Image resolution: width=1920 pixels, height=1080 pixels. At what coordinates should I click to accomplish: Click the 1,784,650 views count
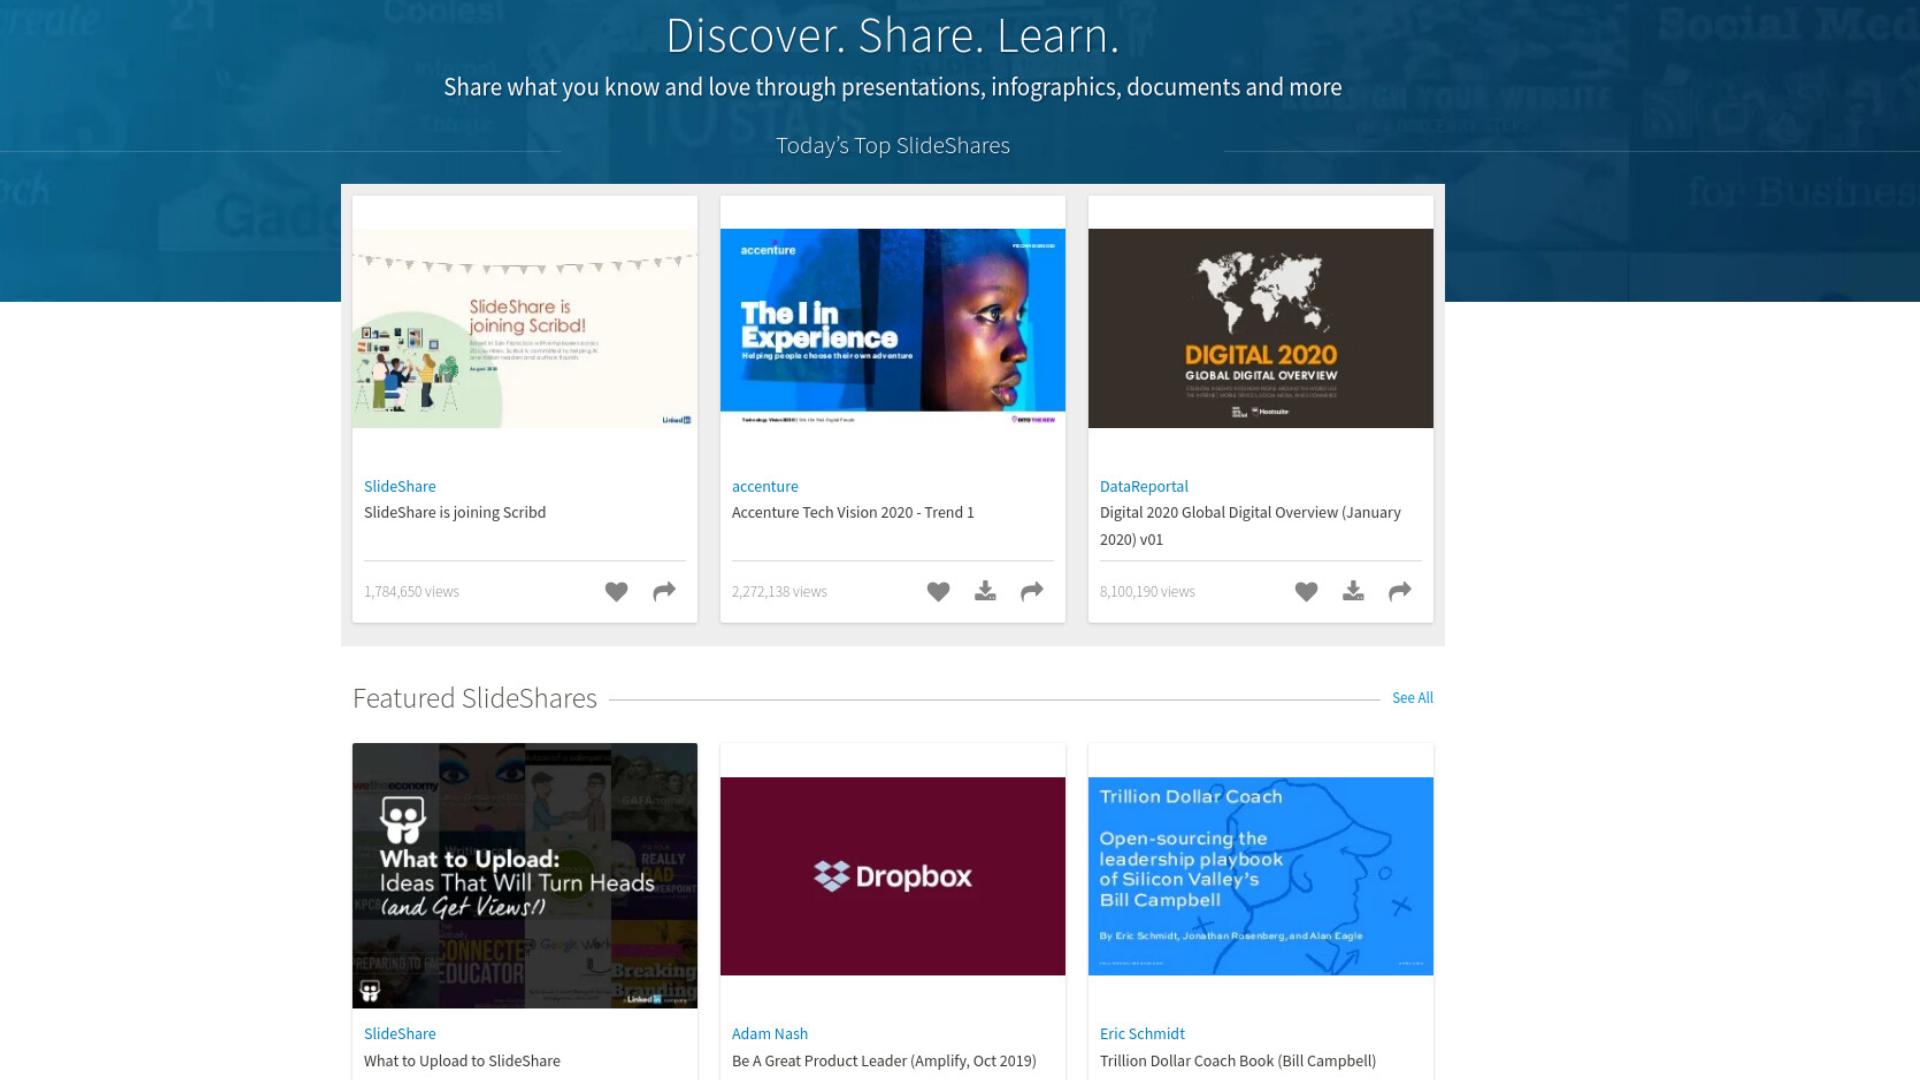412,592
